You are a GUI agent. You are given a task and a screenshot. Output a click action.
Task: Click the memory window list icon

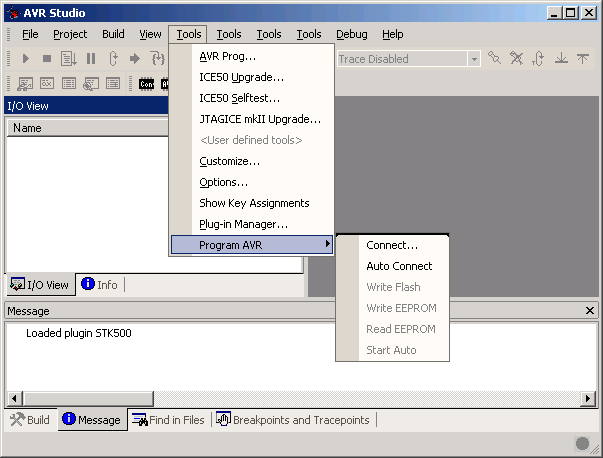[x=69, y=83]
